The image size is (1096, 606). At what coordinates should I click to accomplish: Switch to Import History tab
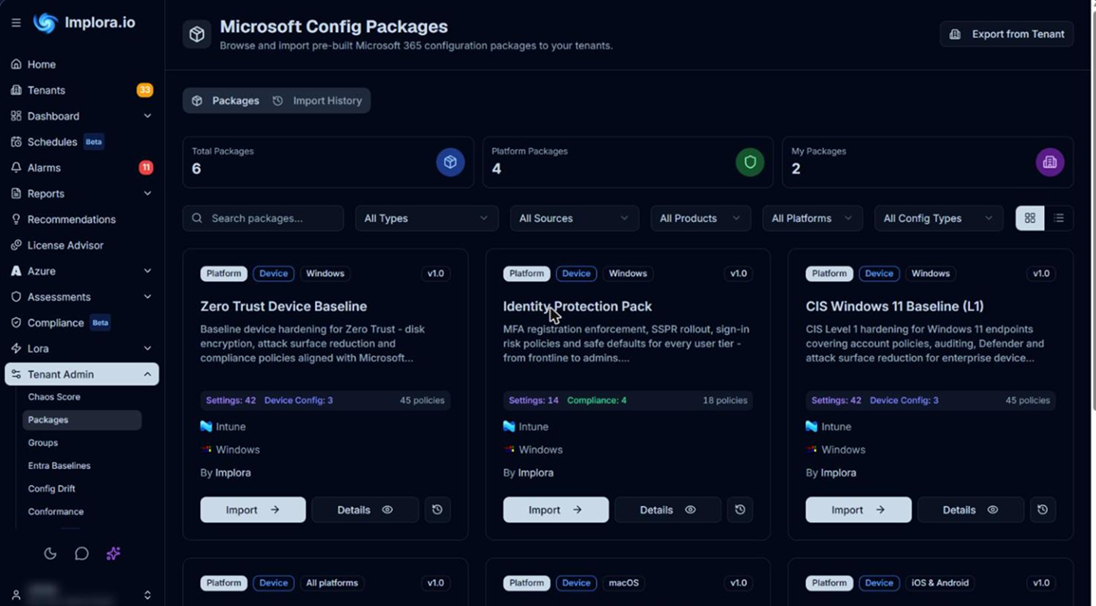(x=317, y=101)
